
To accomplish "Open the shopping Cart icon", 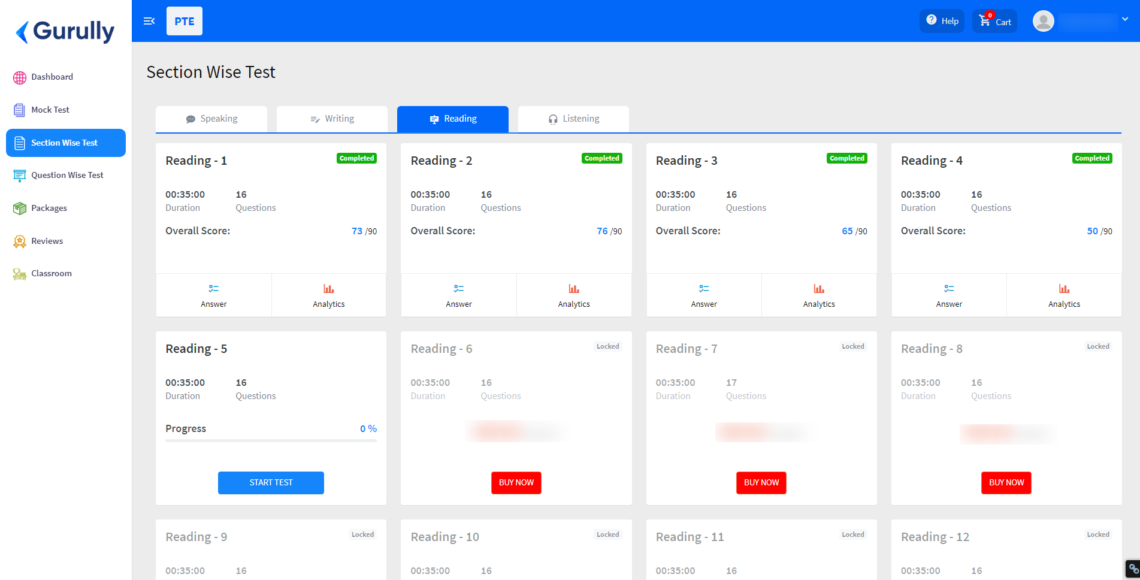I will [x=987, y=21].
